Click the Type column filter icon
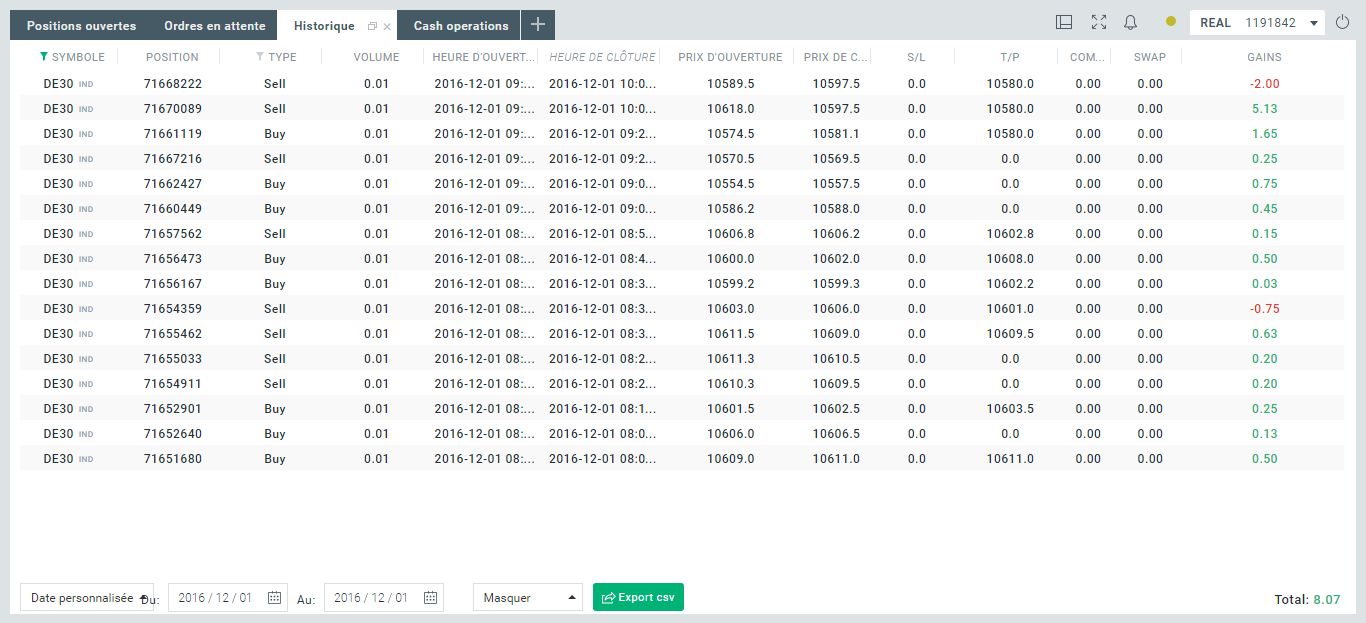 click(x=260, y=57)
